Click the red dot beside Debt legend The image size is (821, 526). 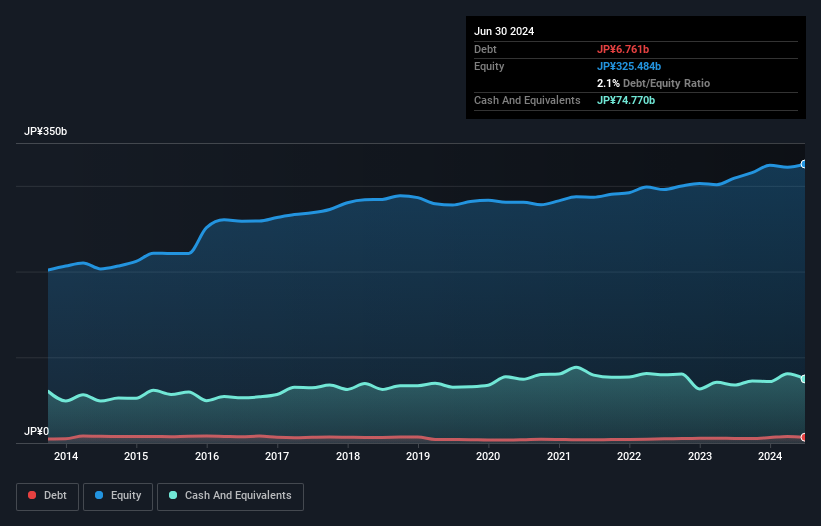pos(32,495)
